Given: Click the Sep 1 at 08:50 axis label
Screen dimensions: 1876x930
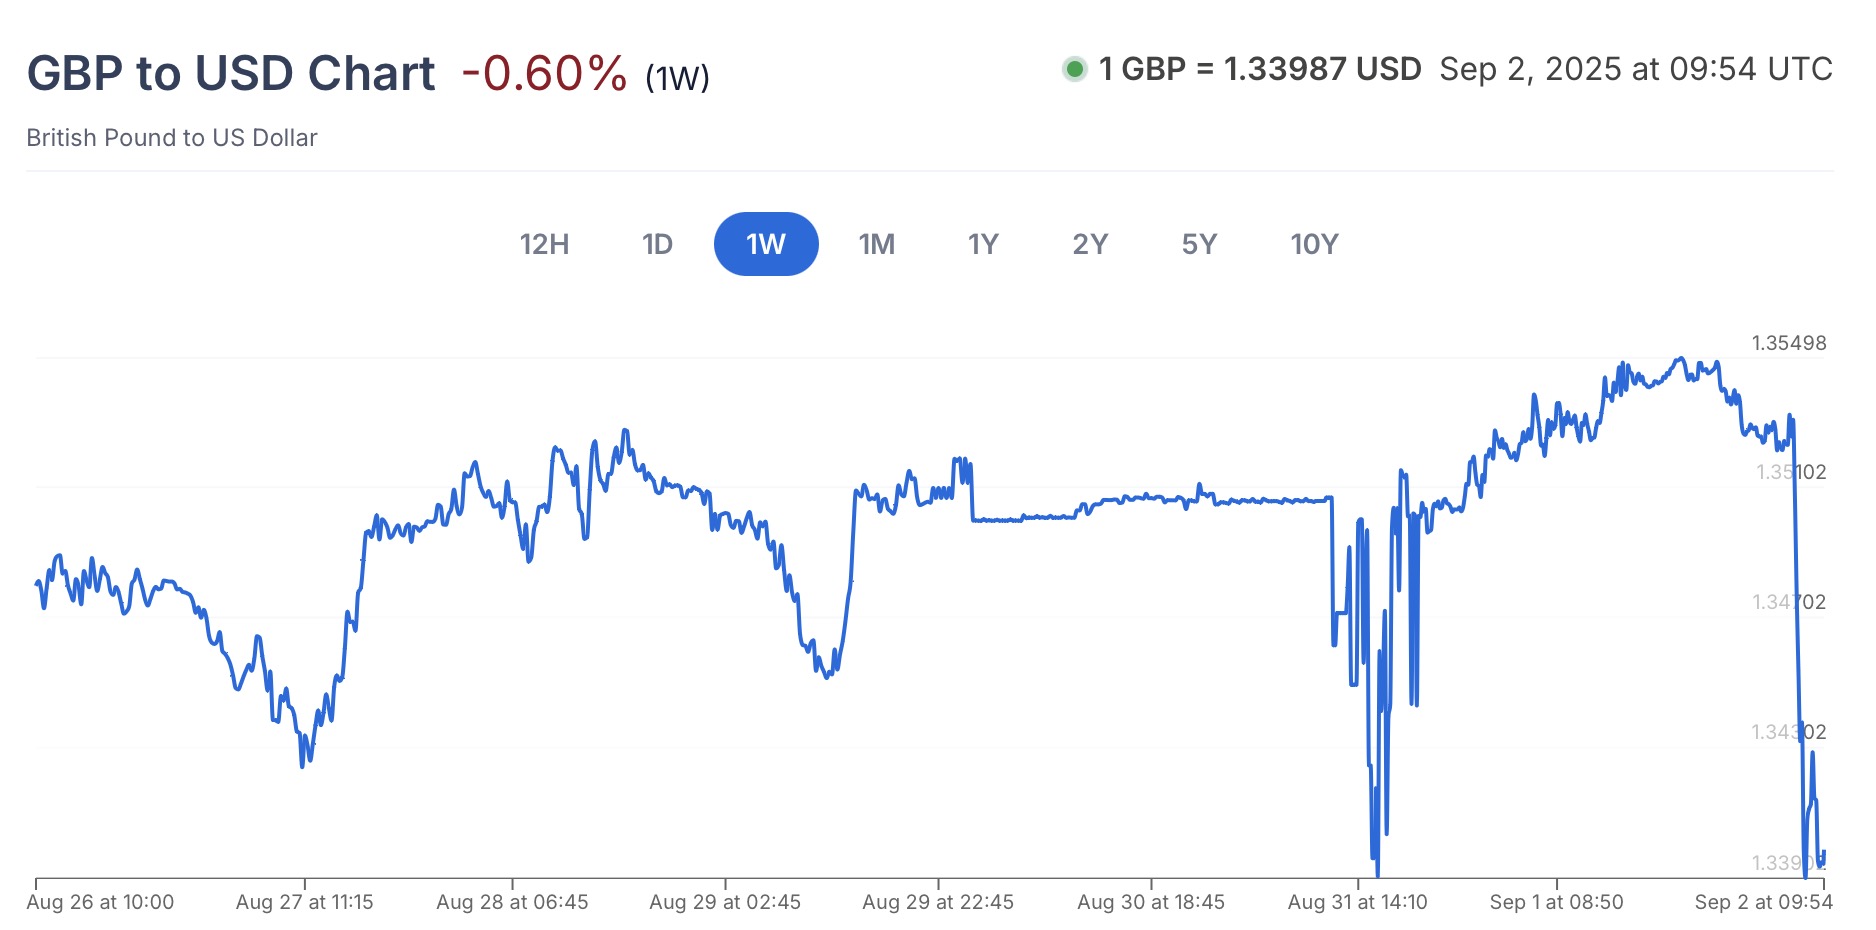Looking at the screenshot, I should [1556, 902].
